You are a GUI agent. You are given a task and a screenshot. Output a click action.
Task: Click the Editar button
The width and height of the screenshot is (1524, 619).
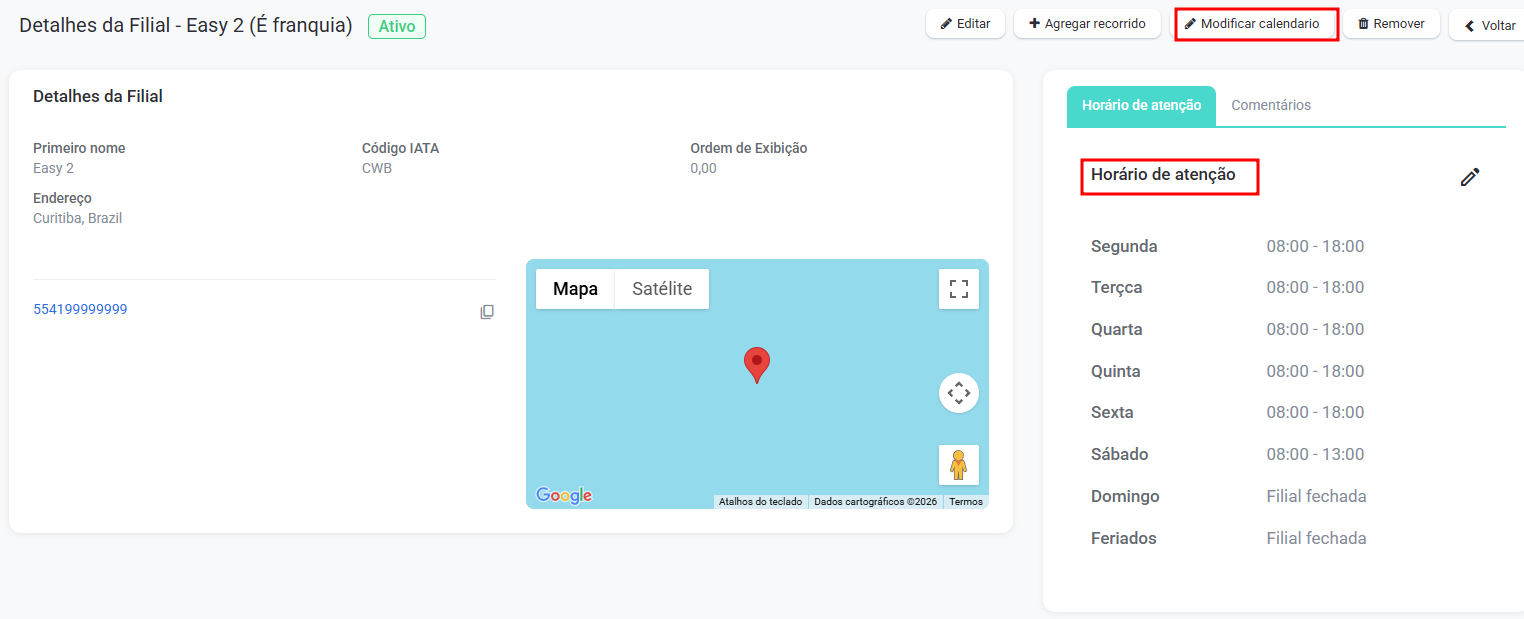pos(965,24)
